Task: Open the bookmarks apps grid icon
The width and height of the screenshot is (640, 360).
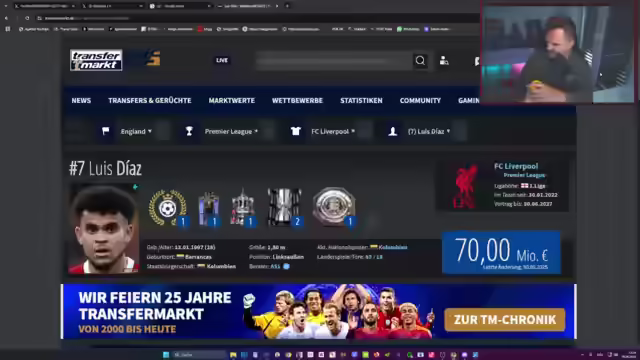Action: (x=8, y=29)
